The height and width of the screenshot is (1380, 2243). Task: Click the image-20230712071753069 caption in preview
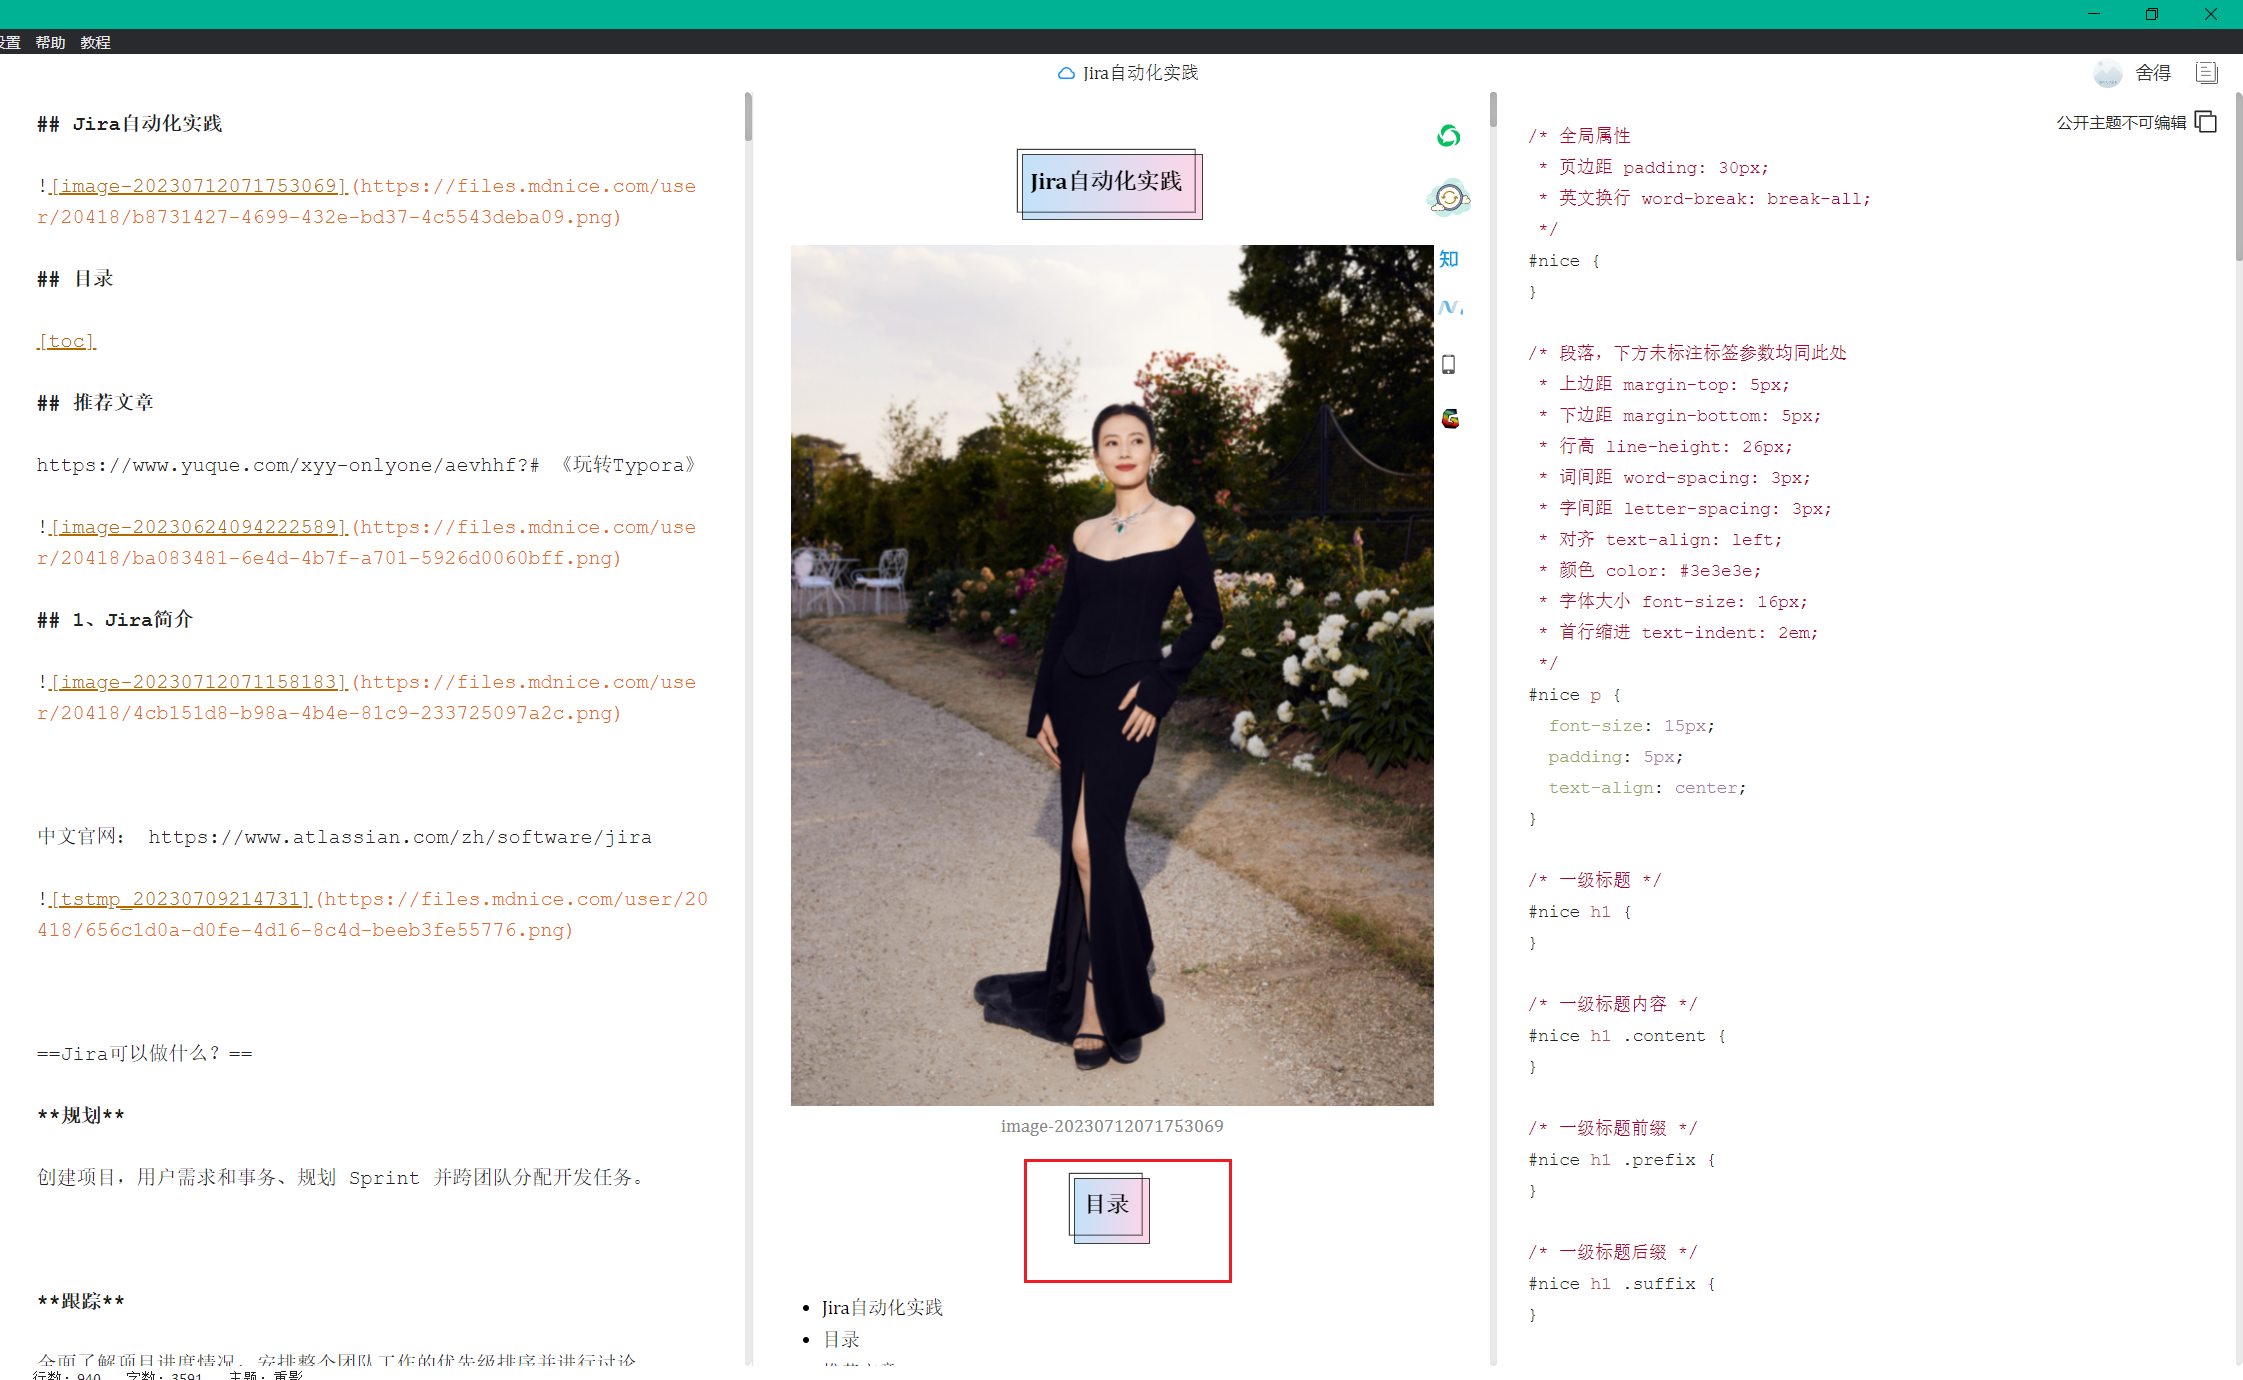1112,1126
